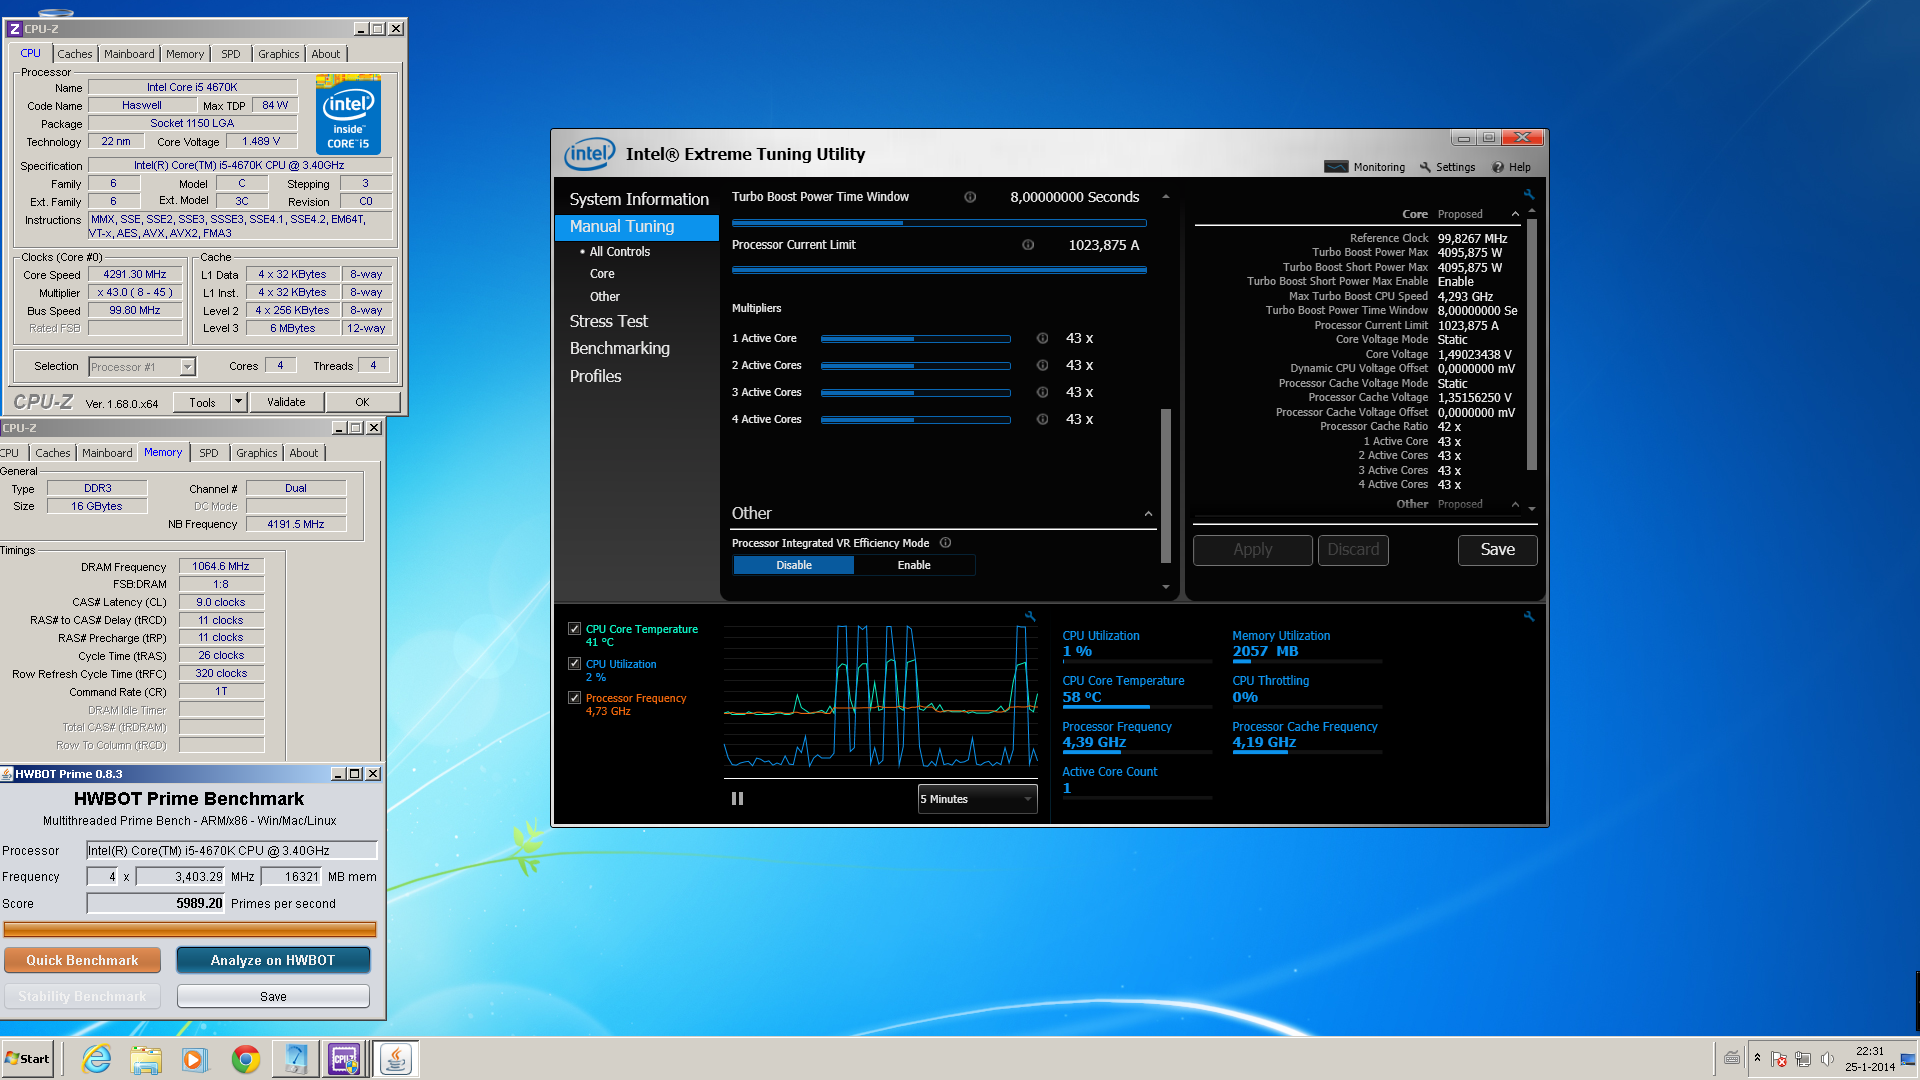Screen dimensions: 1920x1080
Task: Collapse the Other section in tuning panel
Action: 1148,514
